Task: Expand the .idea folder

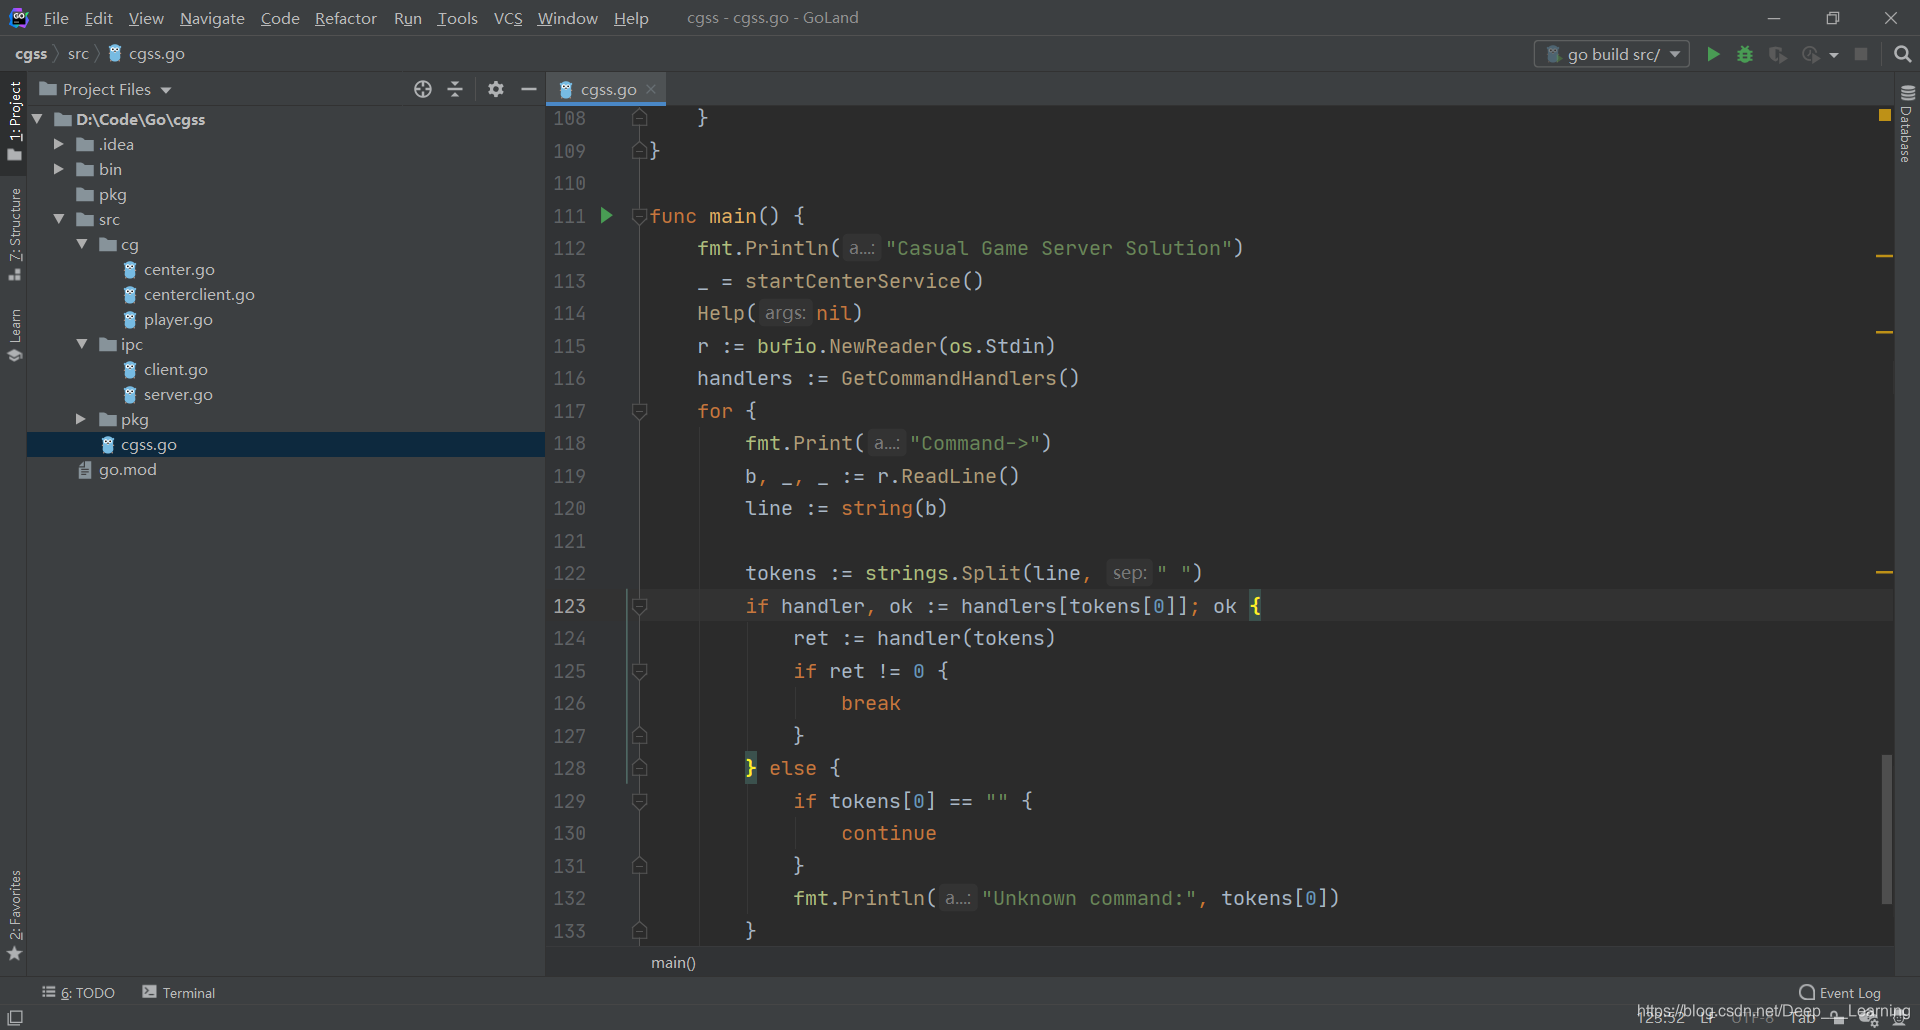Action: coord(58,144)
